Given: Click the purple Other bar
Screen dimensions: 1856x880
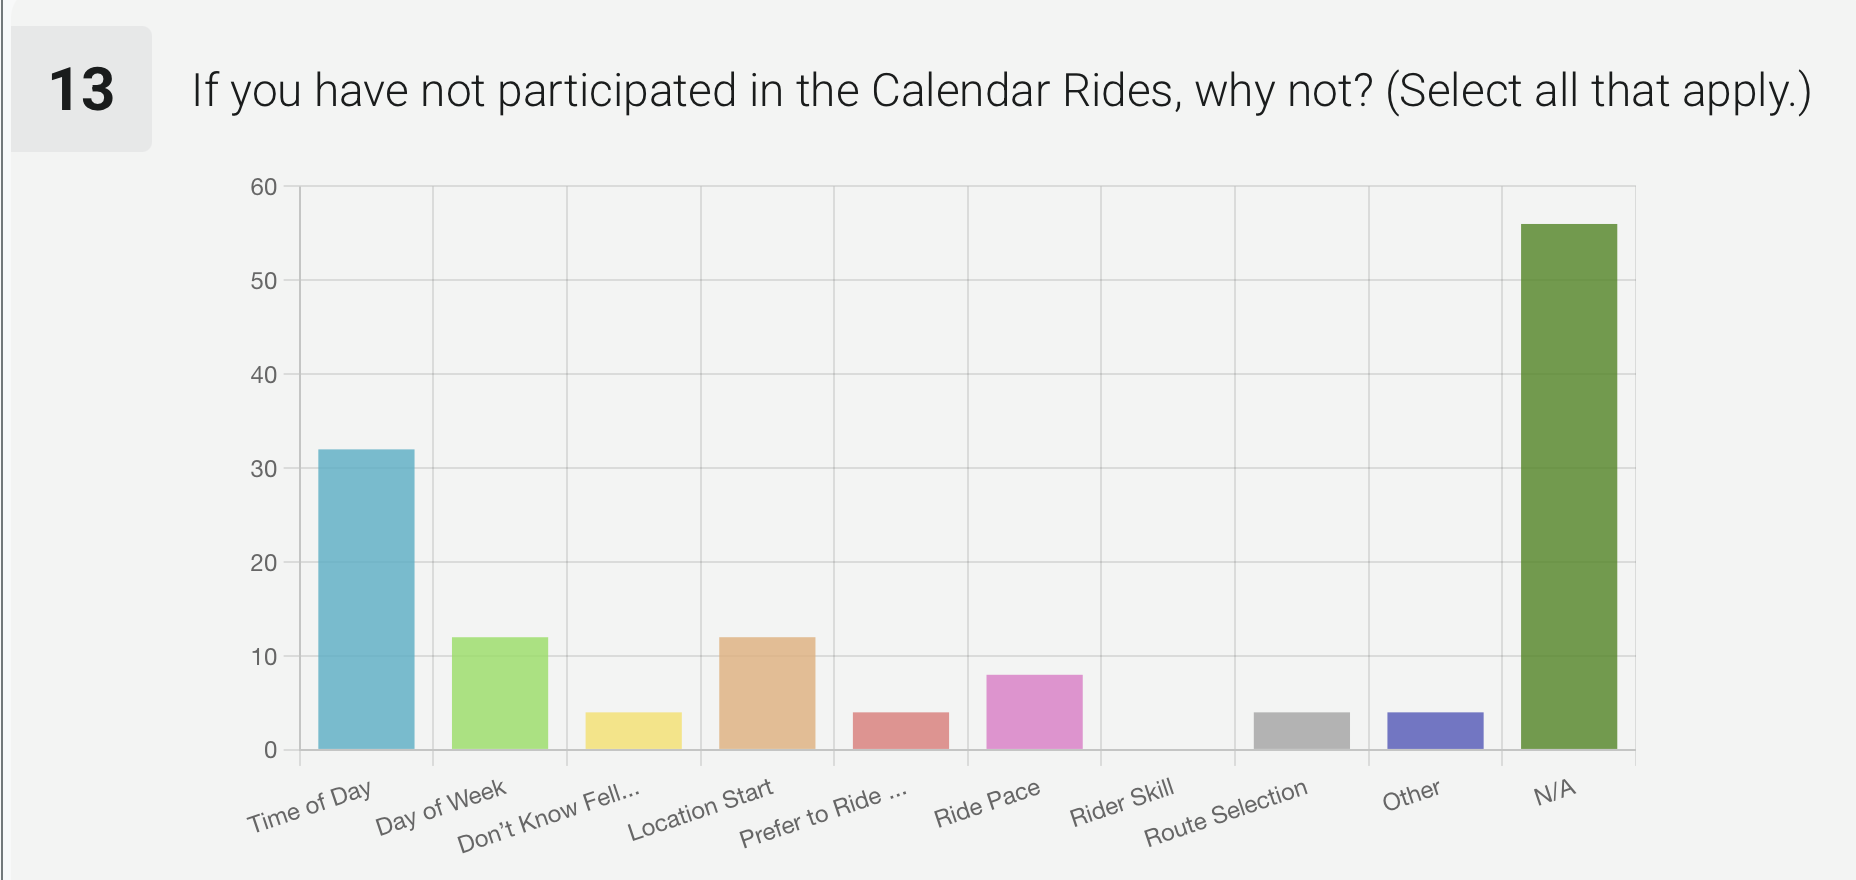Looking at the screenshot, I should (1435, 730).
